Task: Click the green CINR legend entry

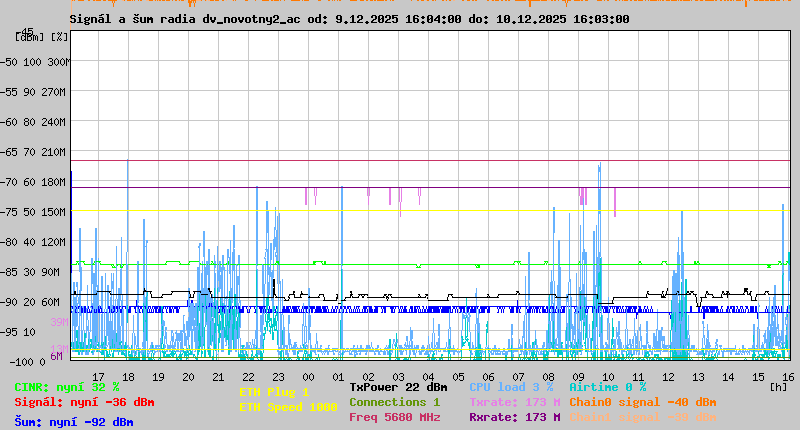Action: [x=67, y=387]
